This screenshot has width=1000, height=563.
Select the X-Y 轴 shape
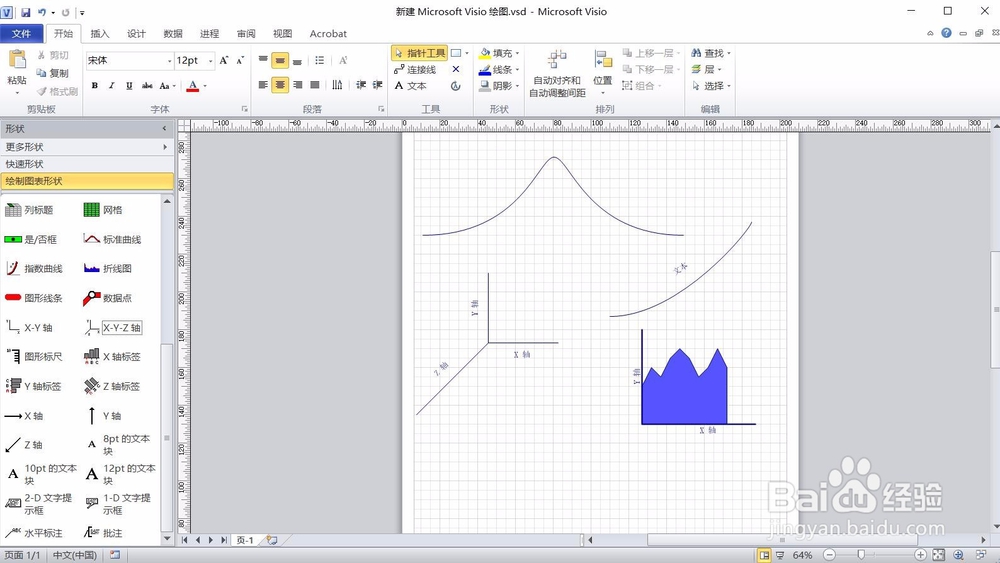point(29,328)
